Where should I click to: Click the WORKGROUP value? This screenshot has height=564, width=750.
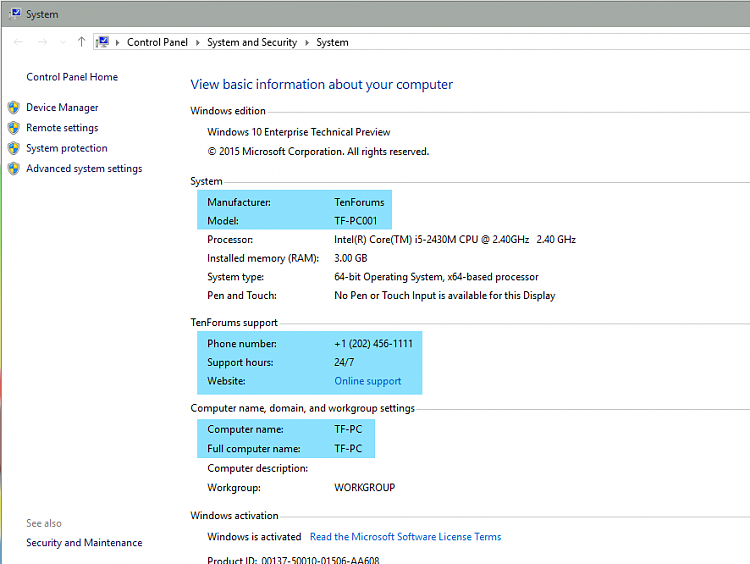point(364,487)
